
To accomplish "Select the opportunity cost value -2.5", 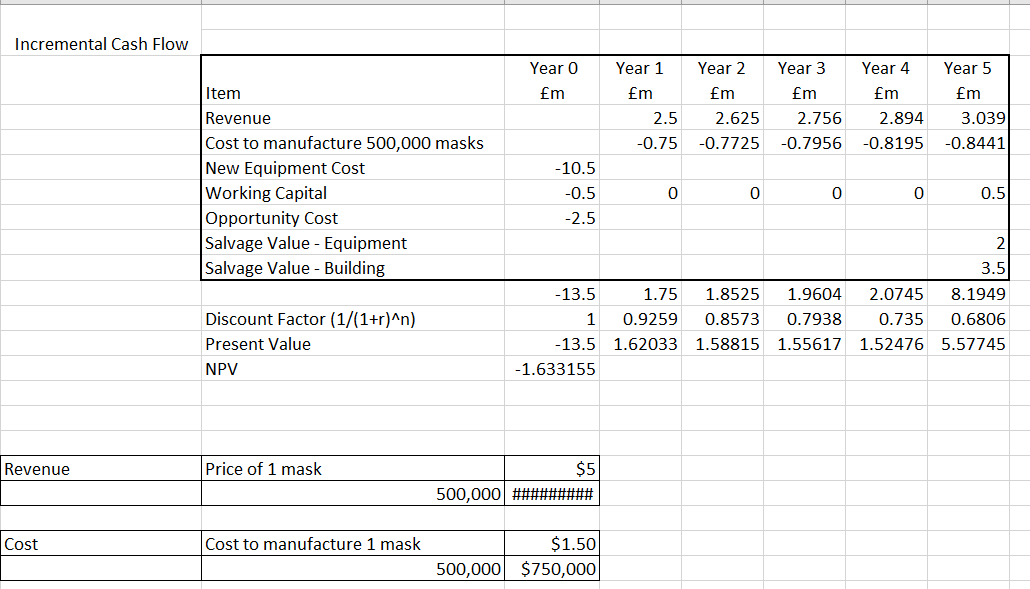I will point(552,218).
